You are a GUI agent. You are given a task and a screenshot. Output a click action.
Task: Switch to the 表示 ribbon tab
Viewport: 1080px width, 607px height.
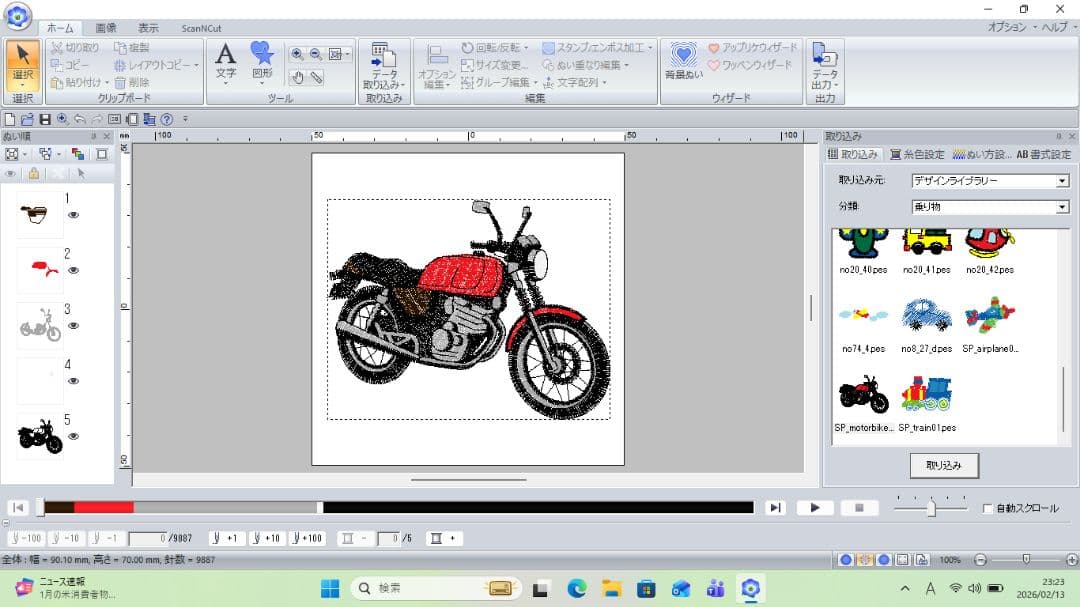point(148,28)
